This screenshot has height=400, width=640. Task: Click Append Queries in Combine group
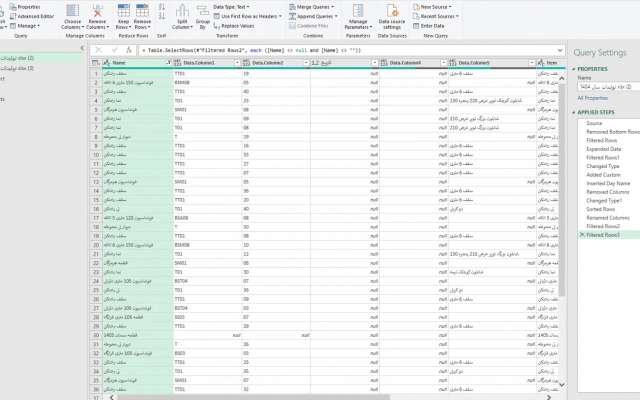(313, 16)
